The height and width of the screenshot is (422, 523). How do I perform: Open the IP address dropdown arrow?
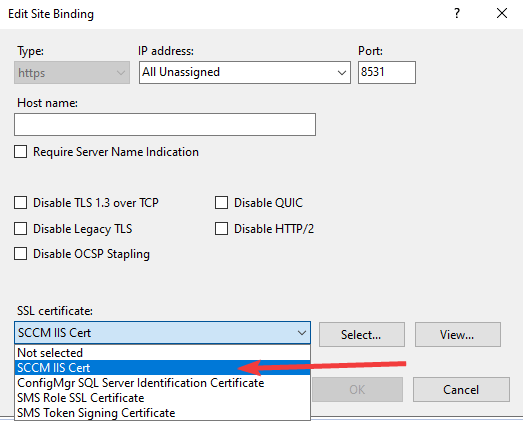pos(342,72)
